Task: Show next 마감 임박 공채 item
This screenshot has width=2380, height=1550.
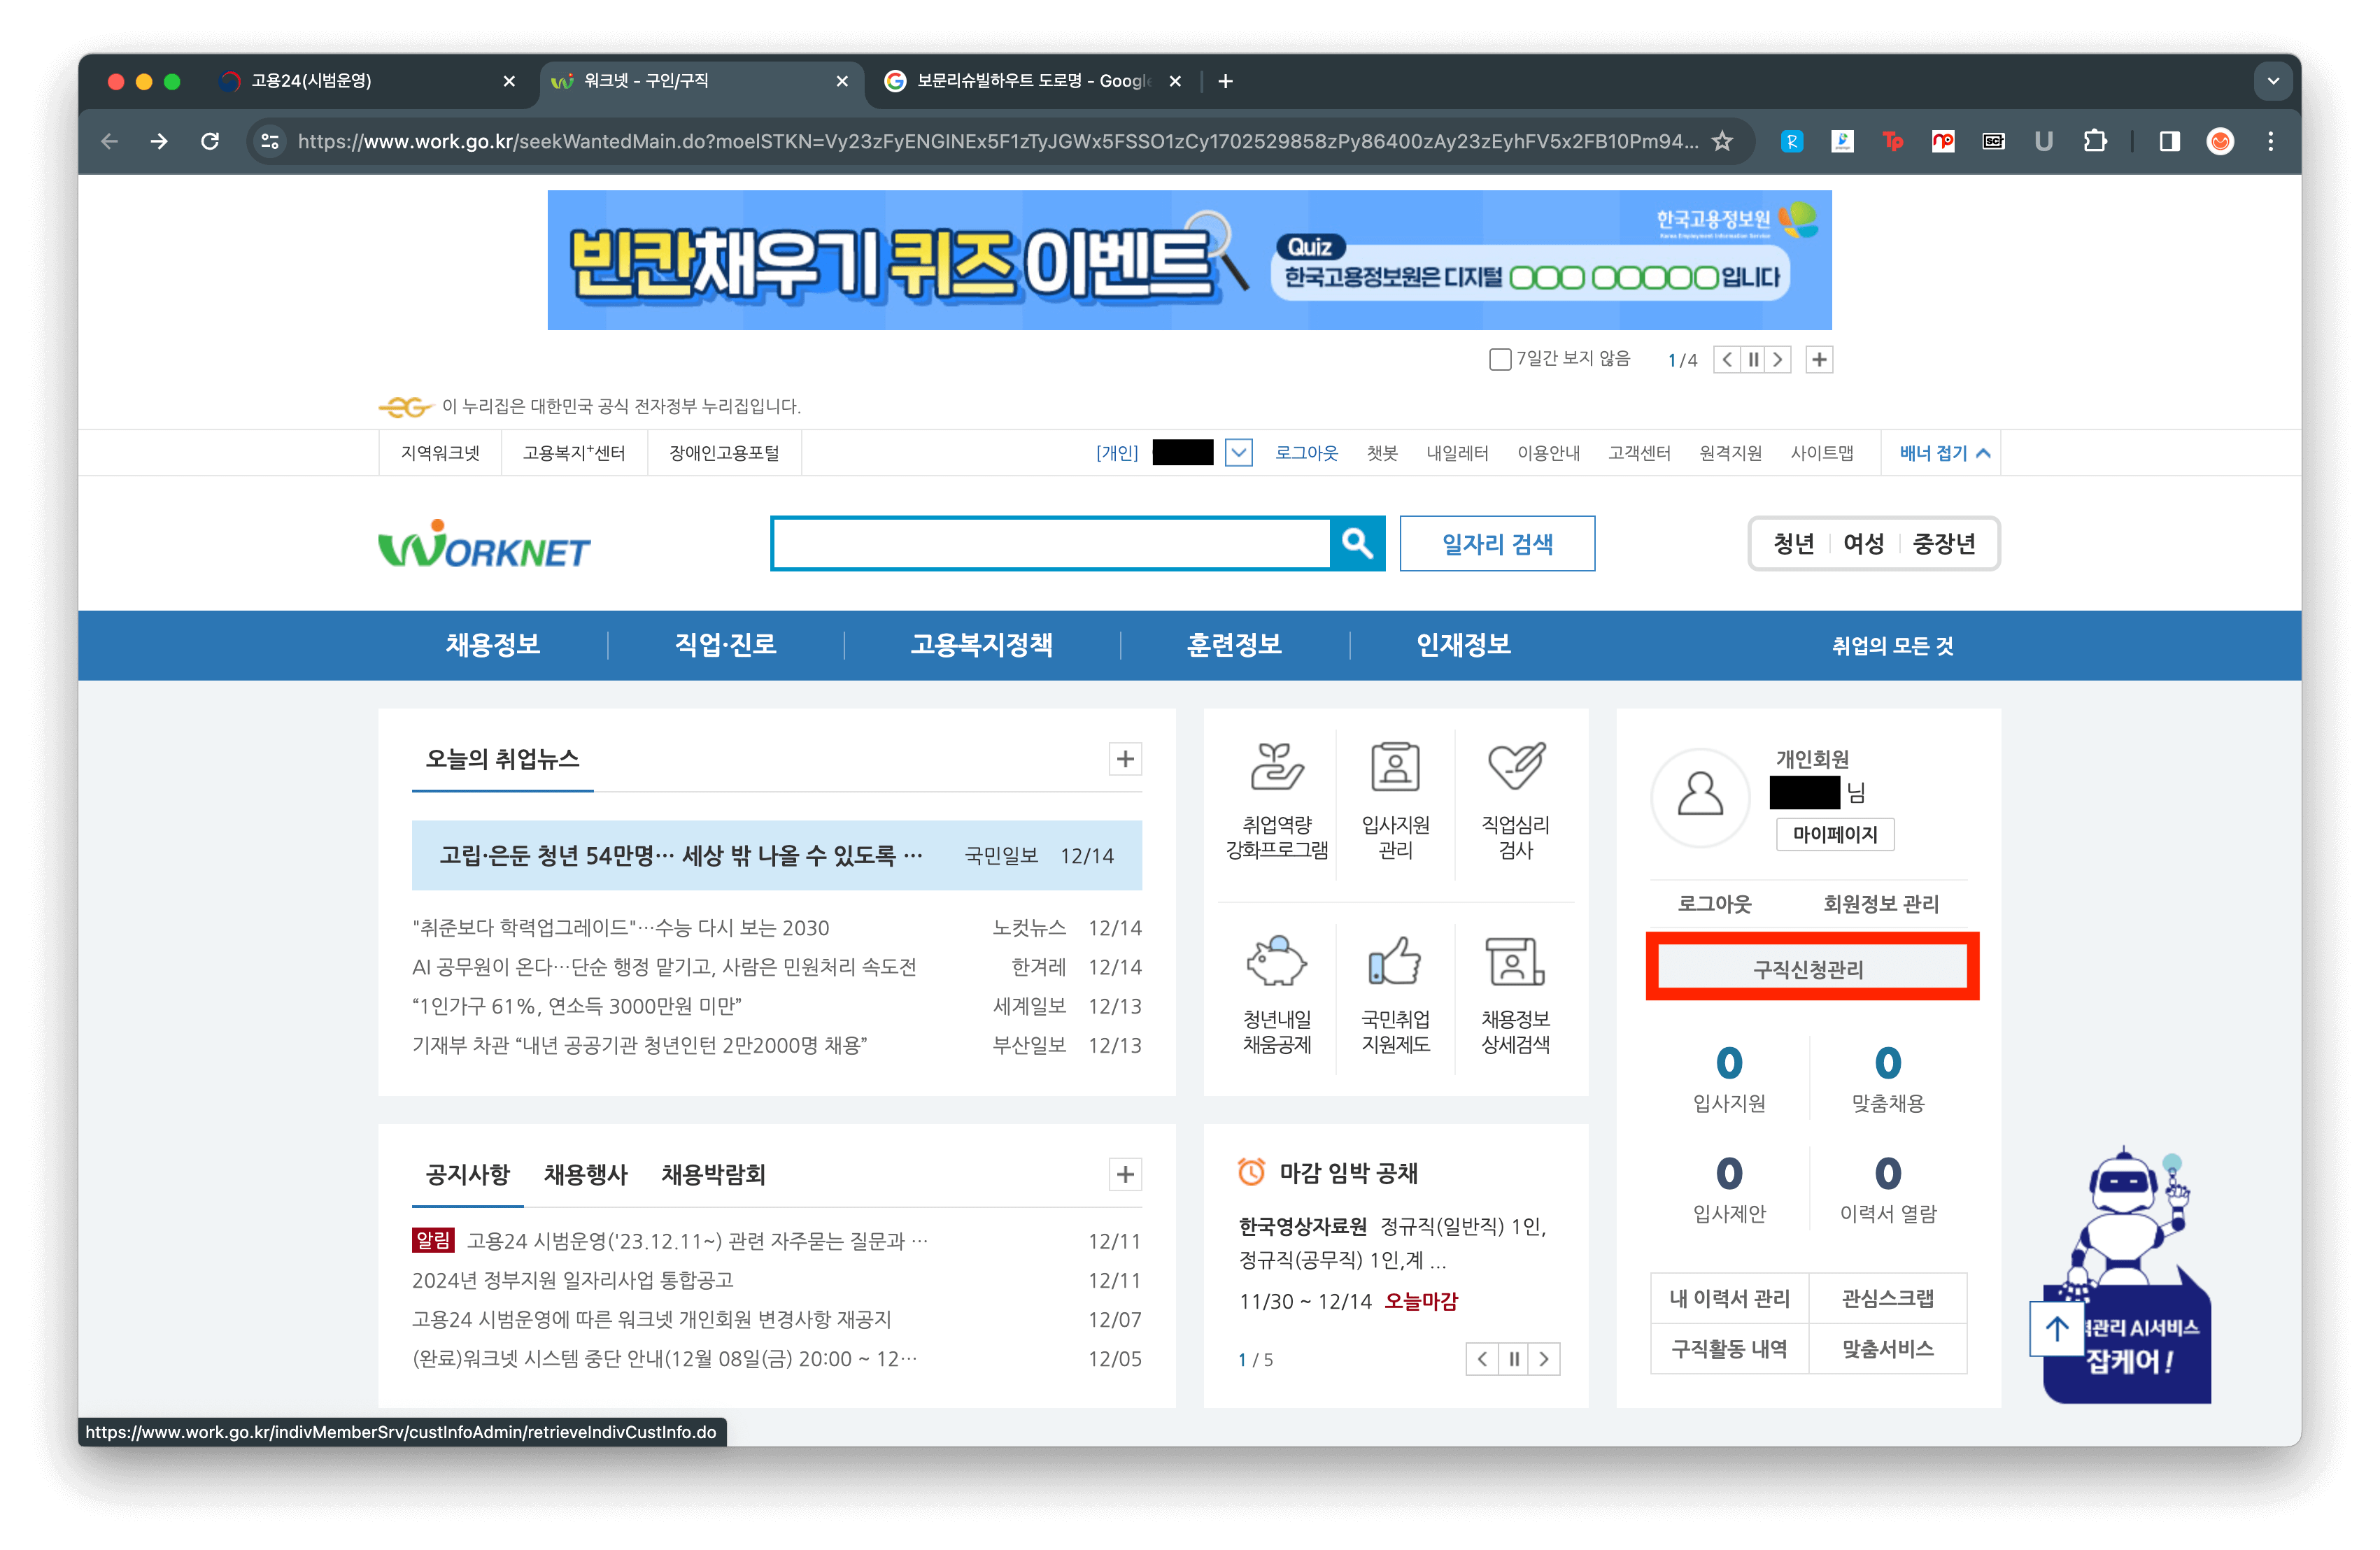Action: click(x=1544, y=1359)
